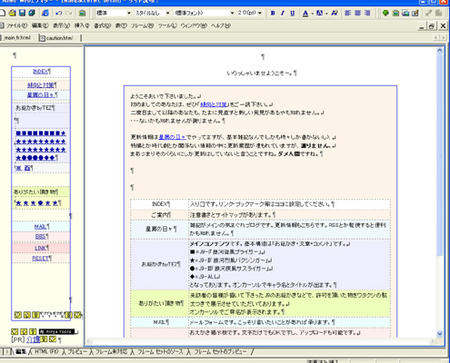Open the ファイル(F) menu
The height and width of the screenshot is (363, 450).
point(17,25)
